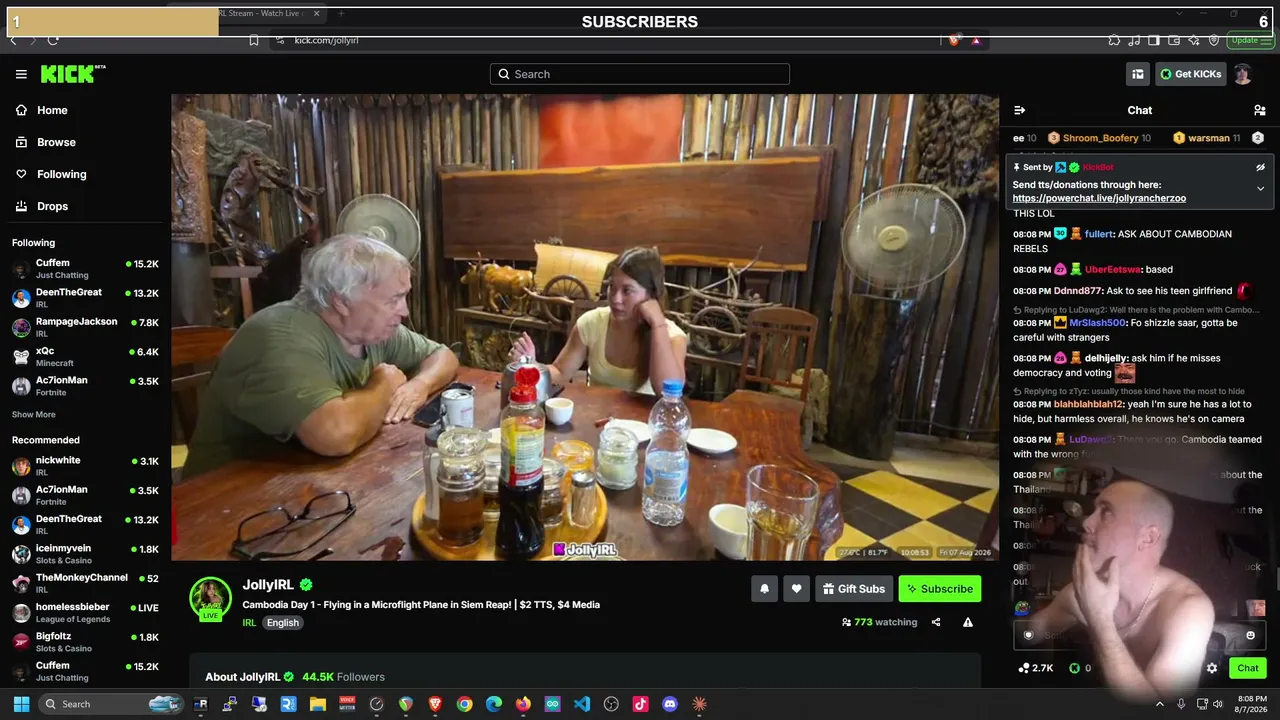This screenshot has width=1280, height=720.
Task: Open RampageJackson channel in Following list
Action: pyautogui.click(x=85, y=327)
